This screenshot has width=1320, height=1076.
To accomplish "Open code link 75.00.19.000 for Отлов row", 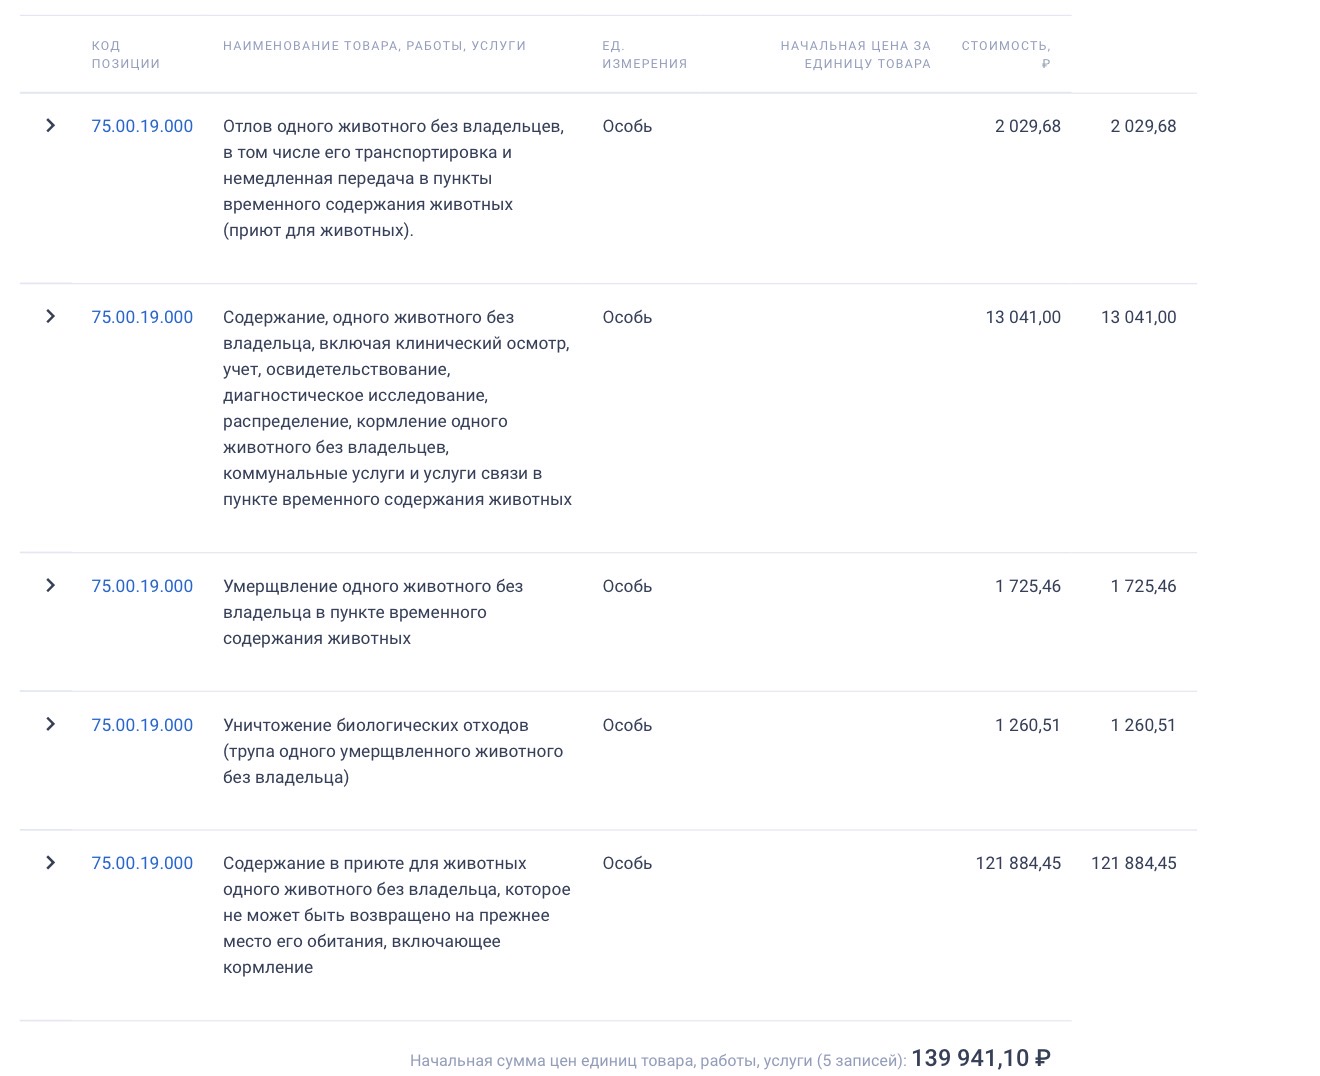I will [142, 126].
